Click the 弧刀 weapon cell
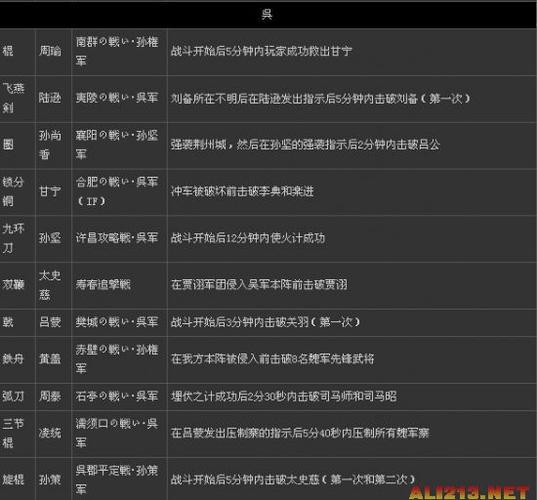This screenshot has height=500, width=537. pyautogui.click(x=17, y=397)
